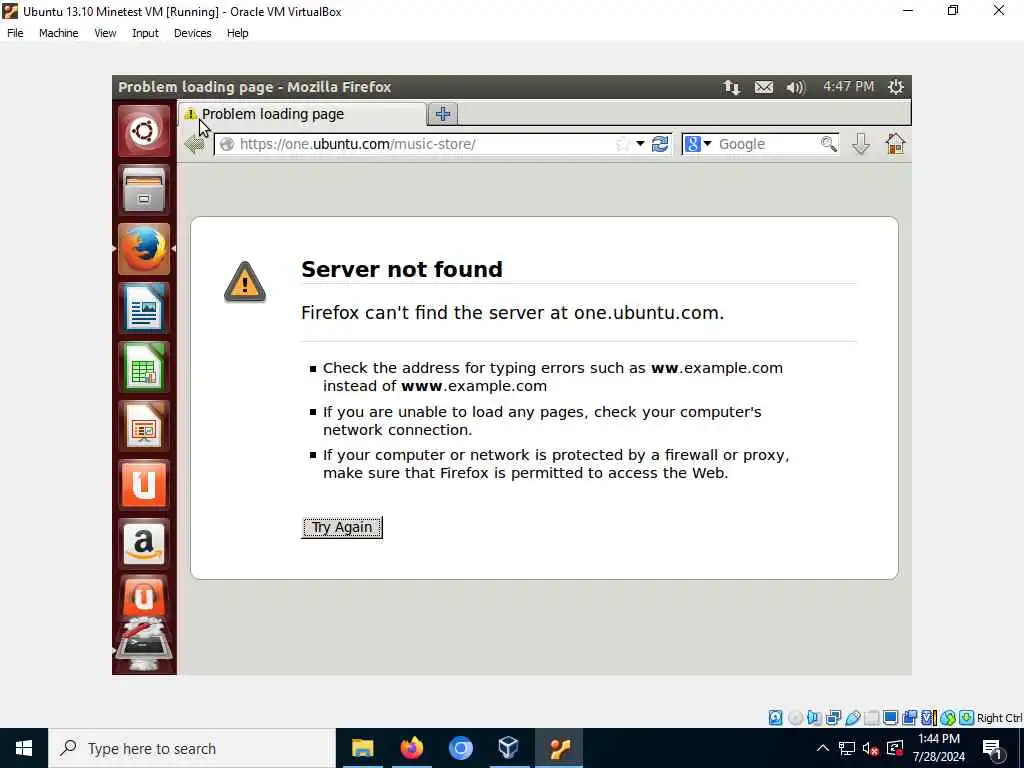
Task: Reload the page in Firefox
Action: (x=660, y=144)
